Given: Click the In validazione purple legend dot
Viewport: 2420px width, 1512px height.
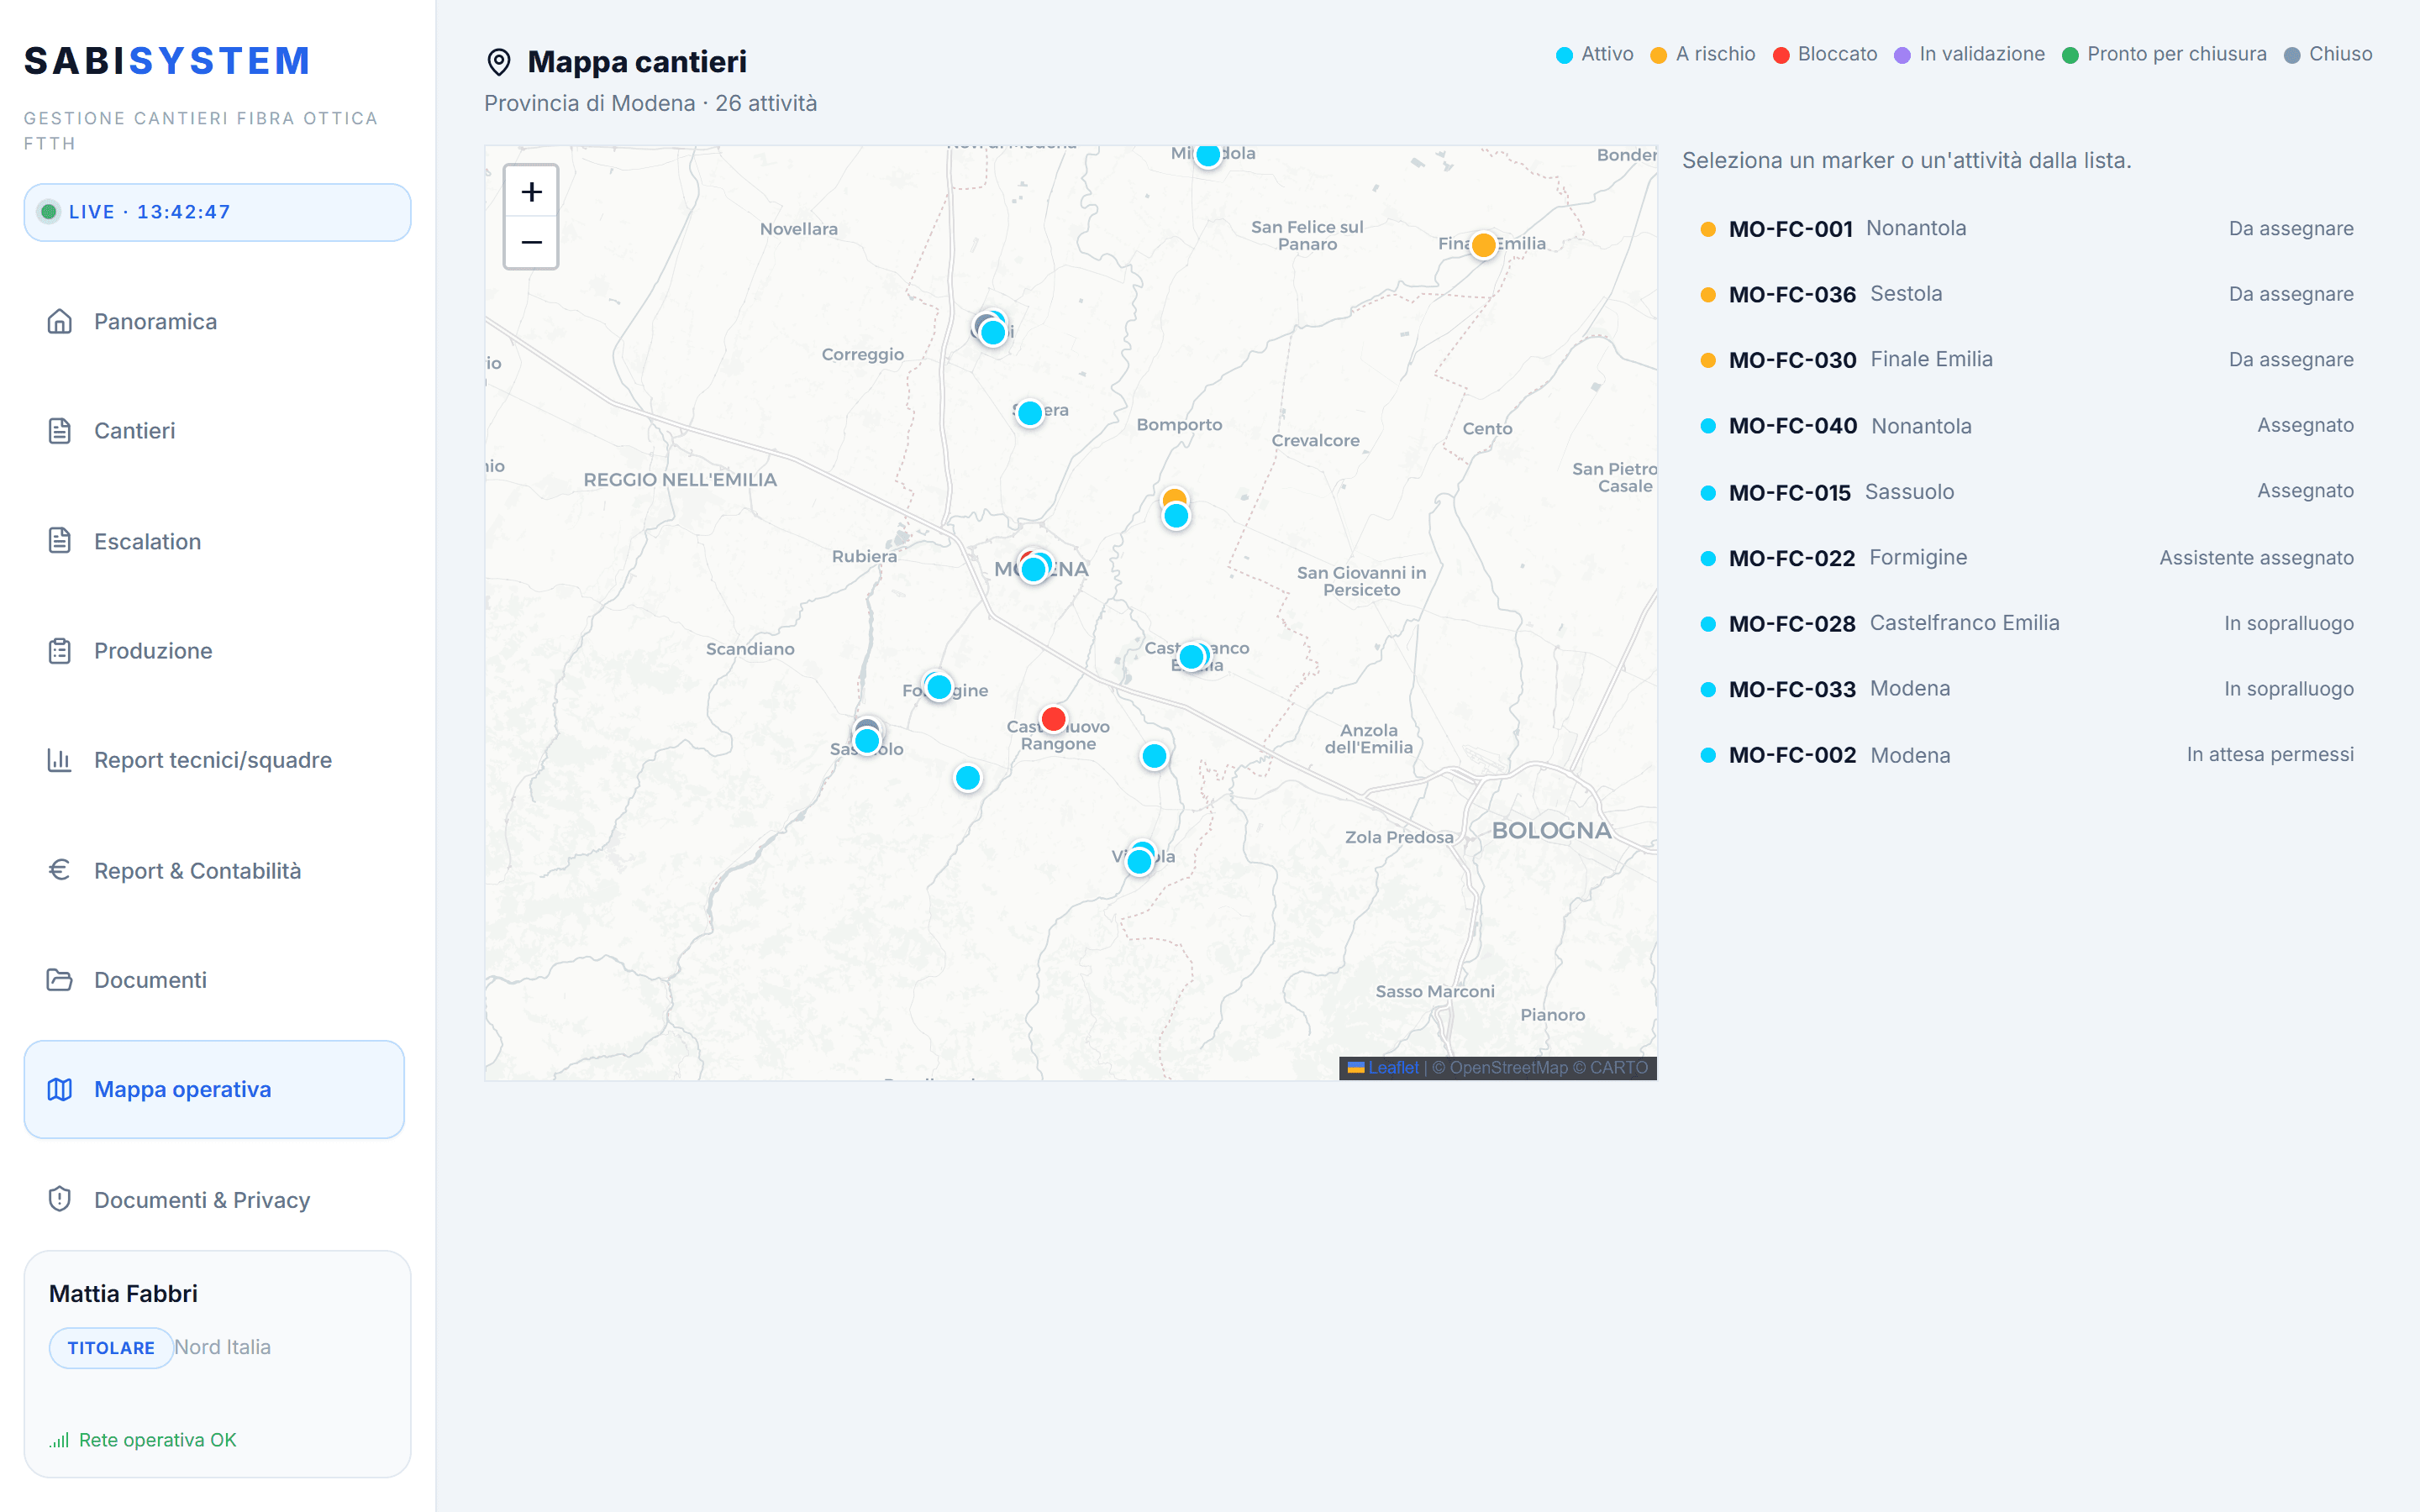Looking at the screenshot, I should click(x=1902, y=55).
